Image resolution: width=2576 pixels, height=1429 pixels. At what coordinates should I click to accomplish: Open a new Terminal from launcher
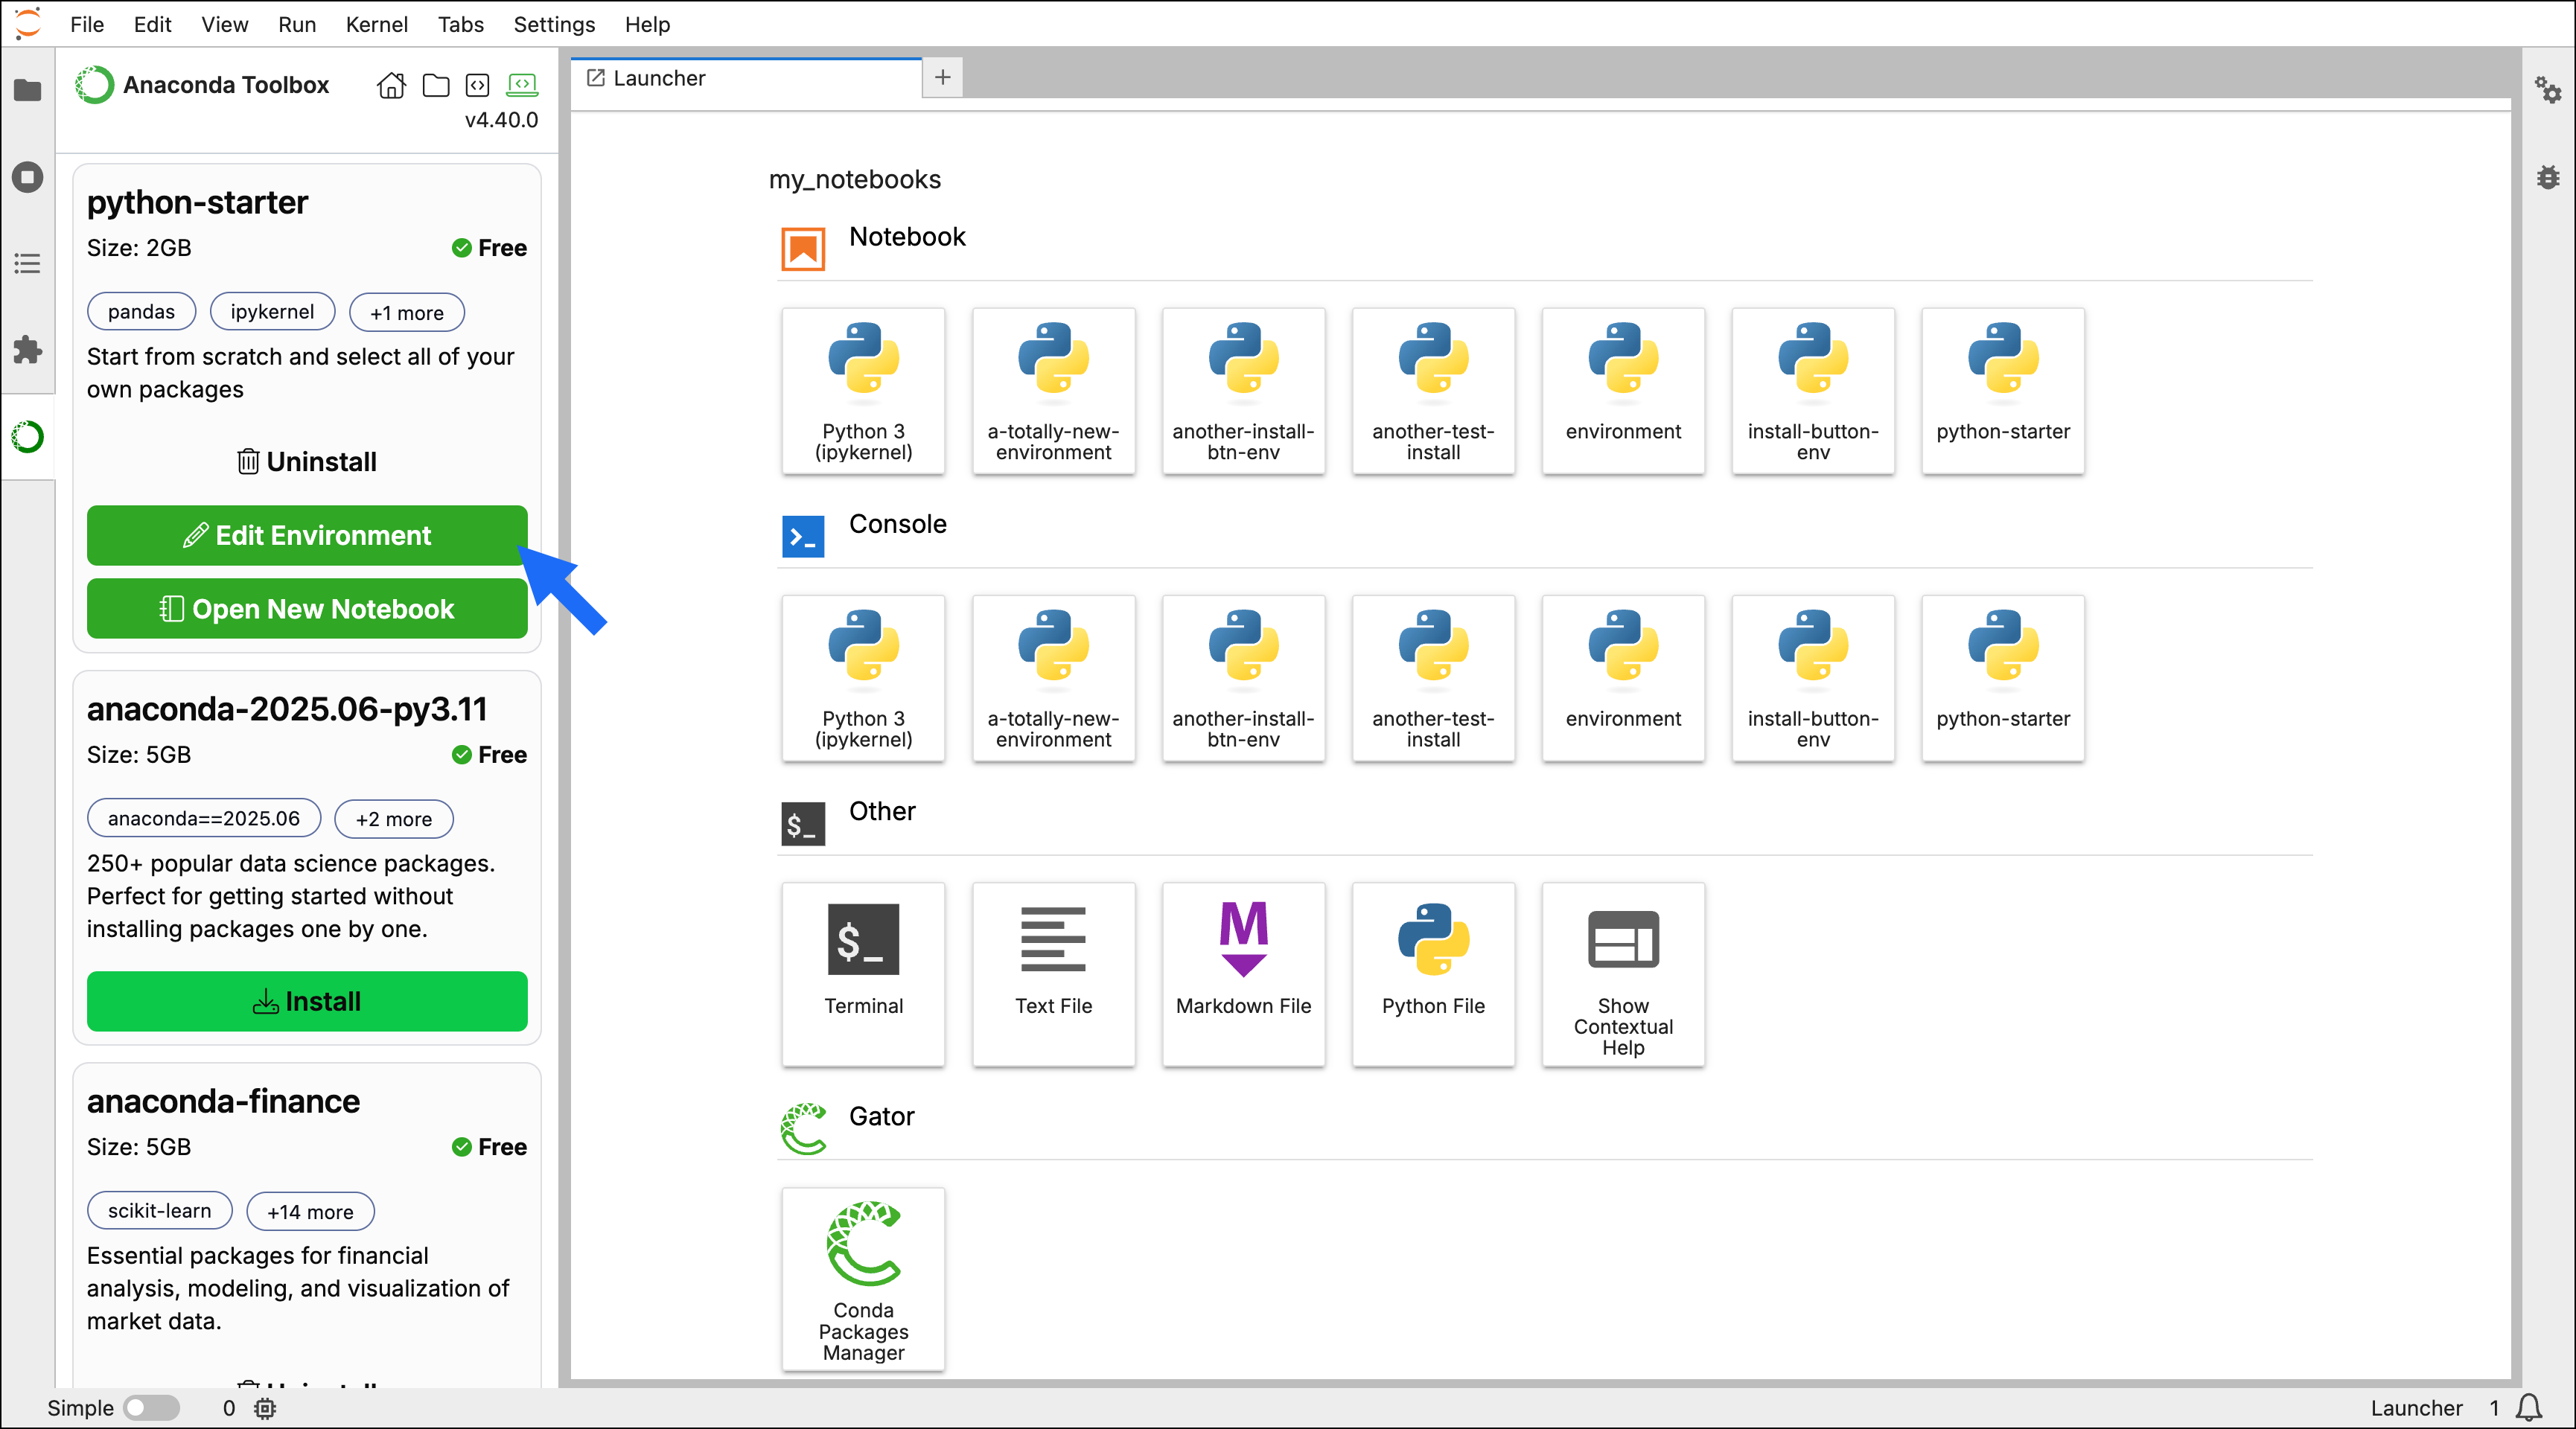pos(863,972)
